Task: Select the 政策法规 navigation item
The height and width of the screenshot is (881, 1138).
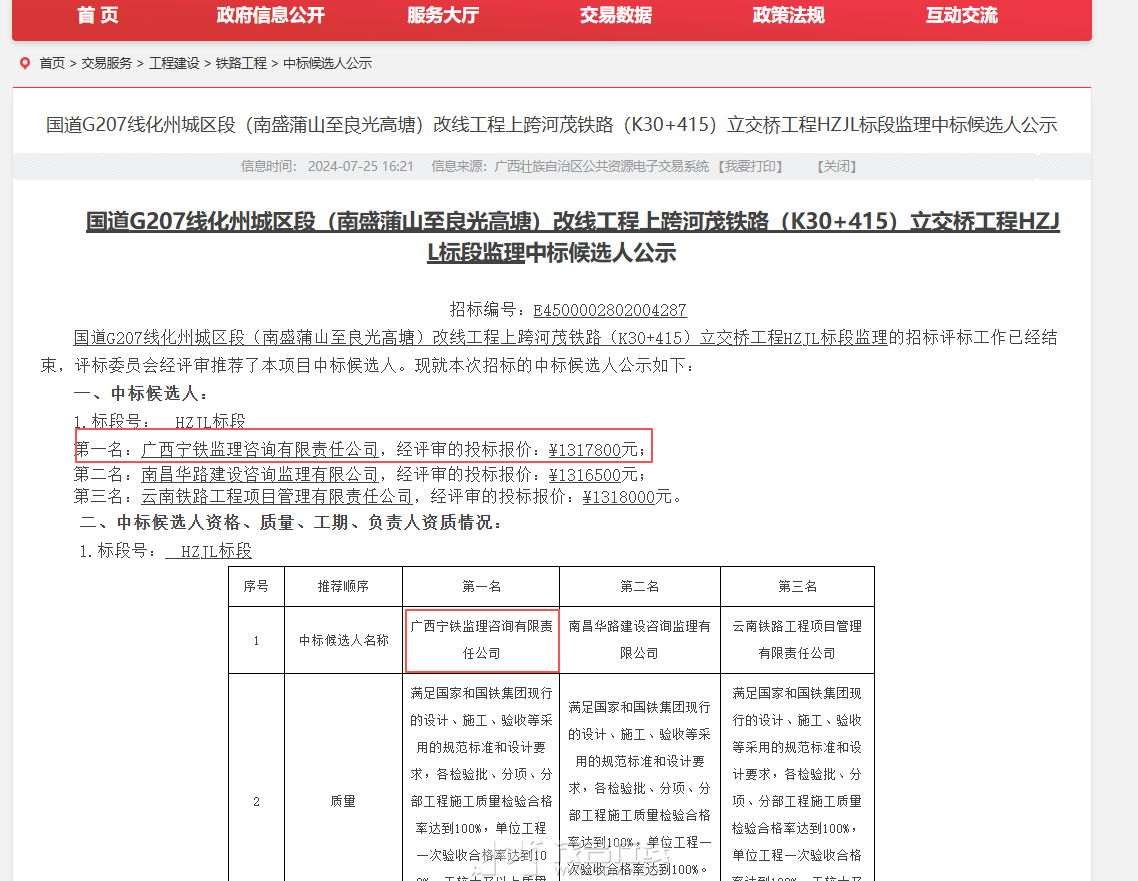Action: [788, 15]
